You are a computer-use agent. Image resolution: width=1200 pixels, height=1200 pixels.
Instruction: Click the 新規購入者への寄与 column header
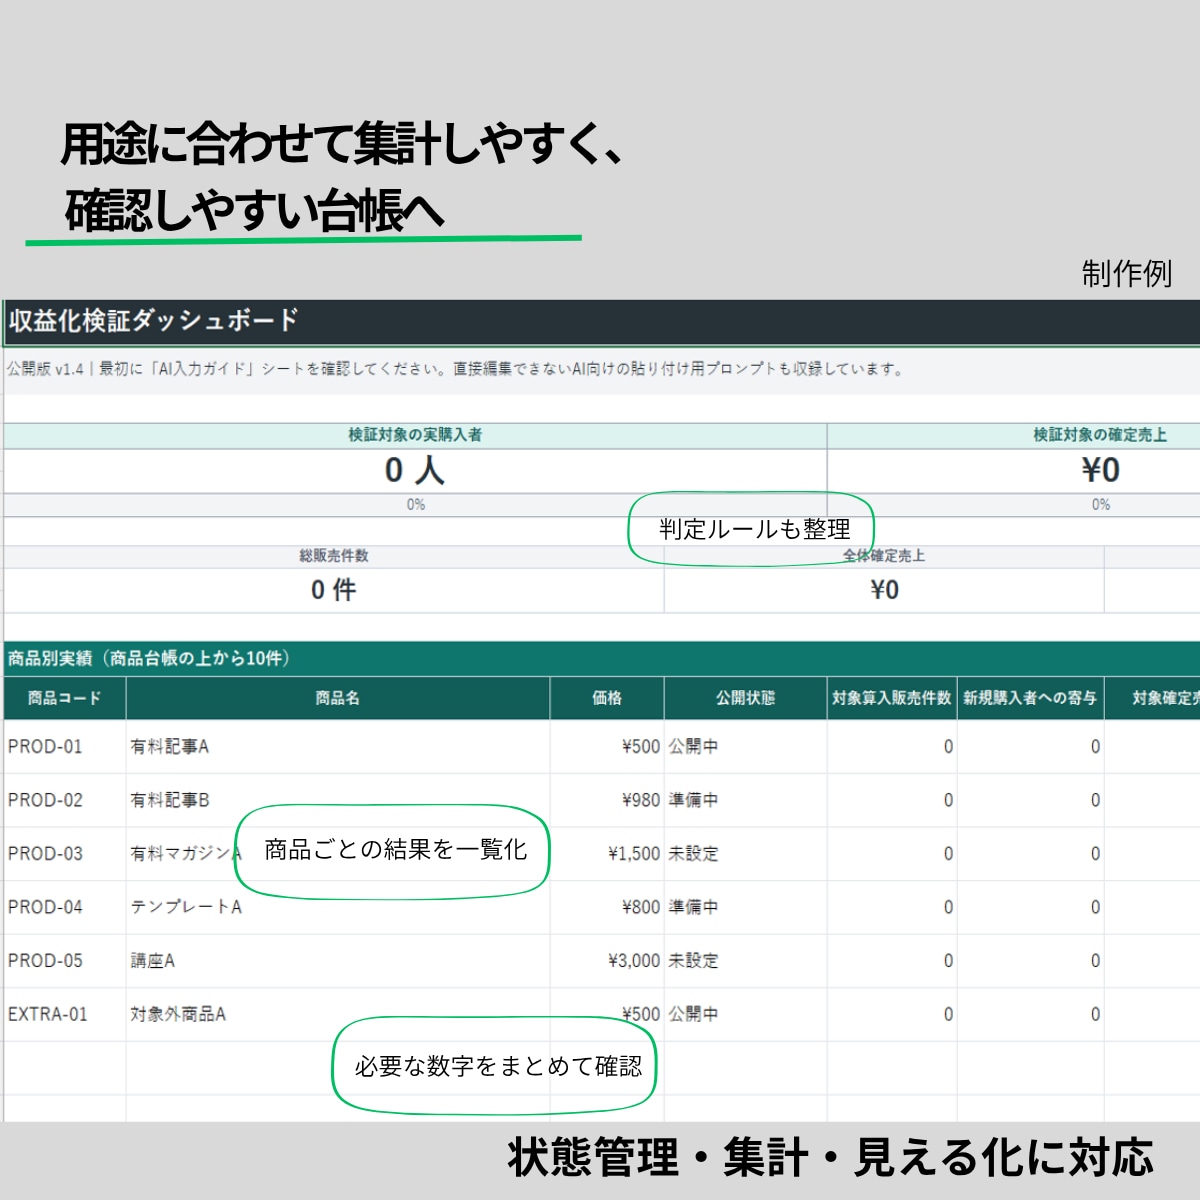pyautogui.click(x=1031, y=698)
